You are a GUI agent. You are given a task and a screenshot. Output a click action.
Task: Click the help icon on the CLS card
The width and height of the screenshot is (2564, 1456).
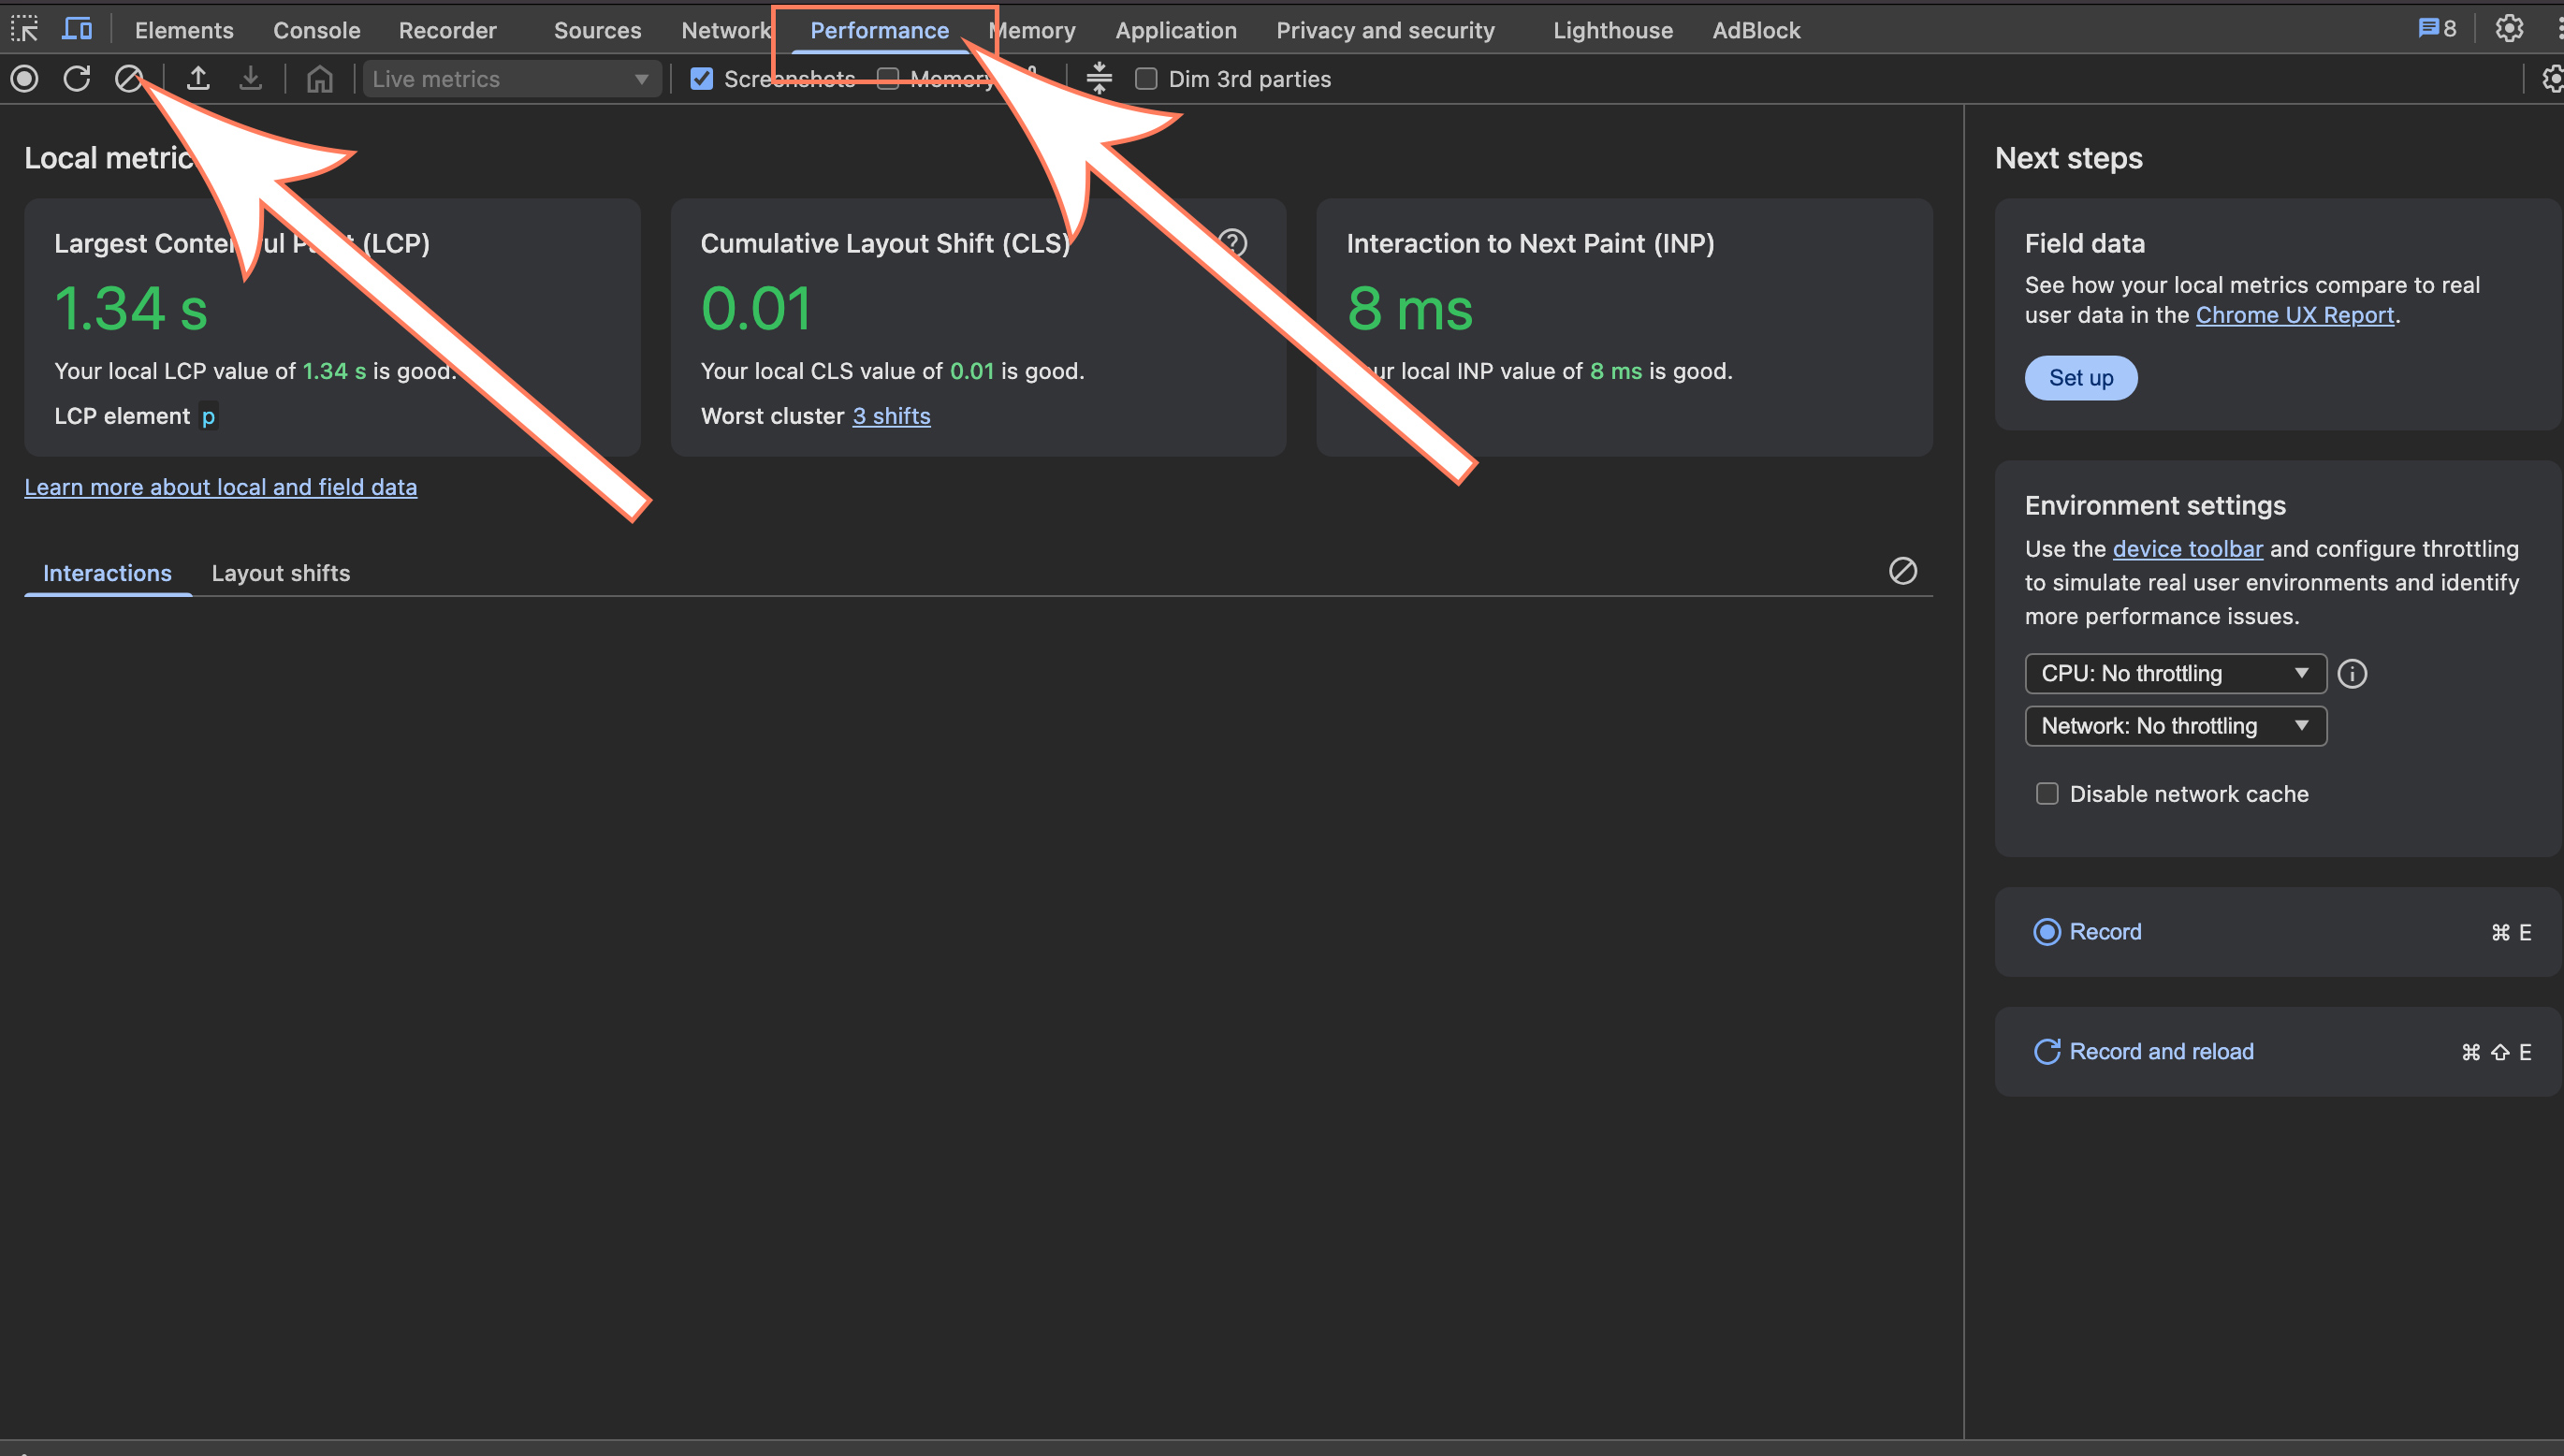(x=1233, y=243)
